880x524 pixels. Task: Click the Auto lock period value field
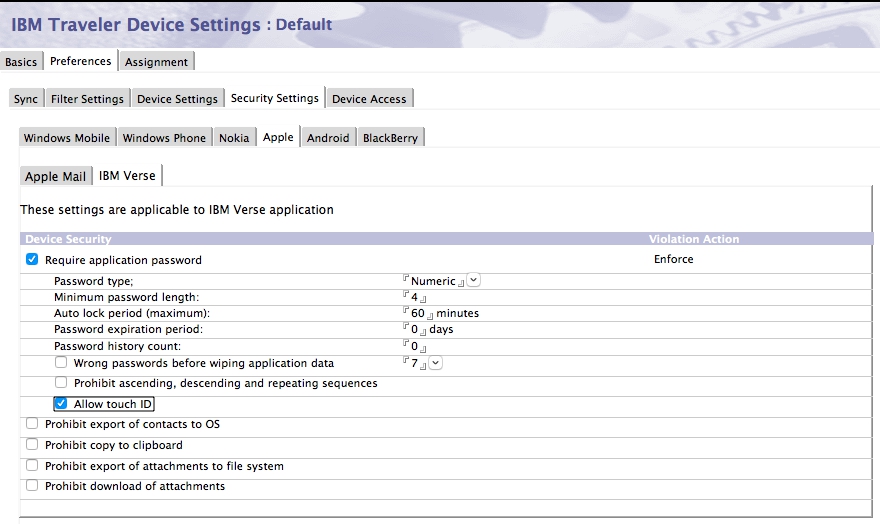[418, 313]
